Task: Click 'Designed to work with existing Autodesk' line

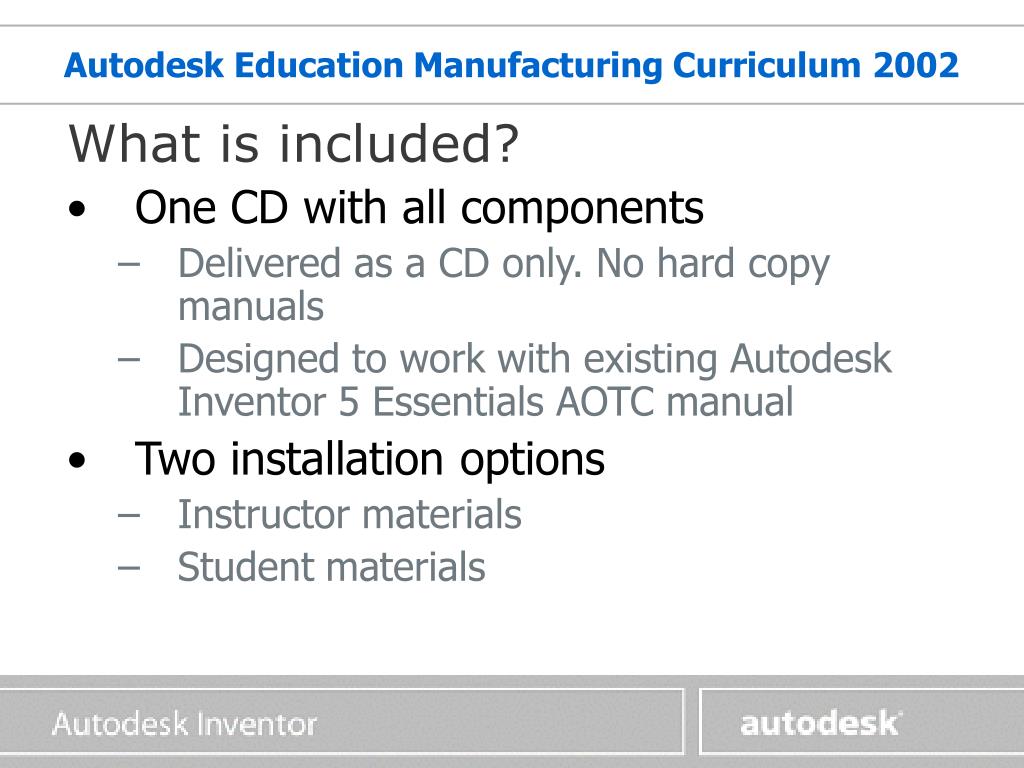Action: click(x=535, y=360)
